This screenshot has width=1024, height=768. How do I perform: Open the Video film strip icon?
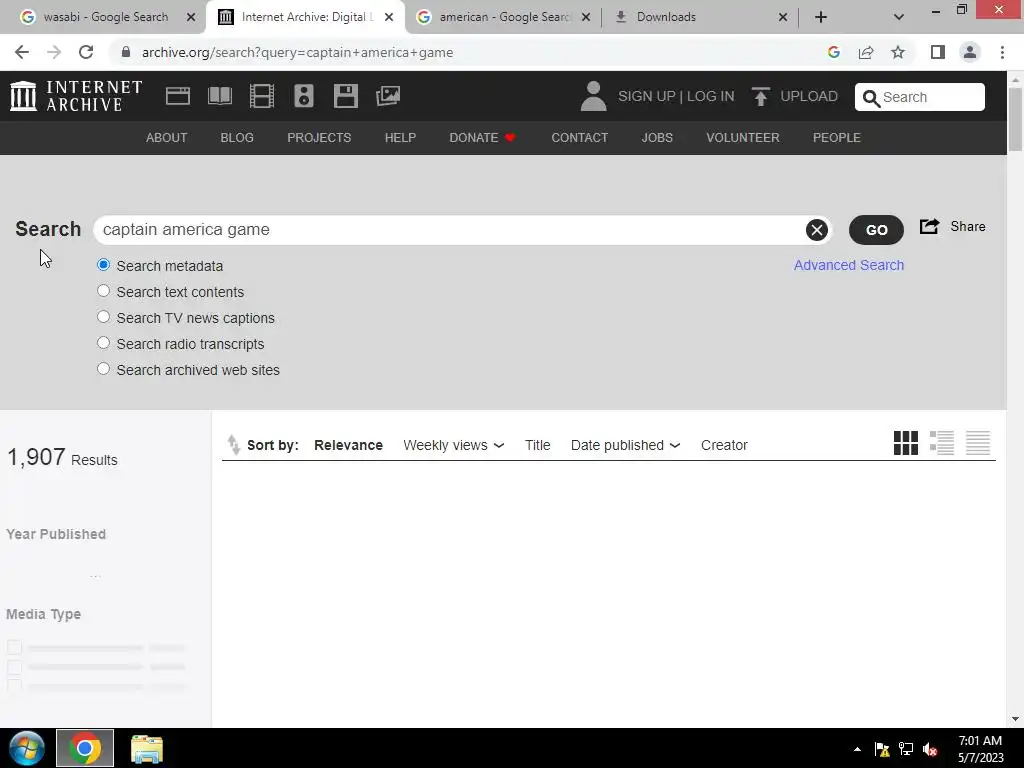[x=261, y=96]
